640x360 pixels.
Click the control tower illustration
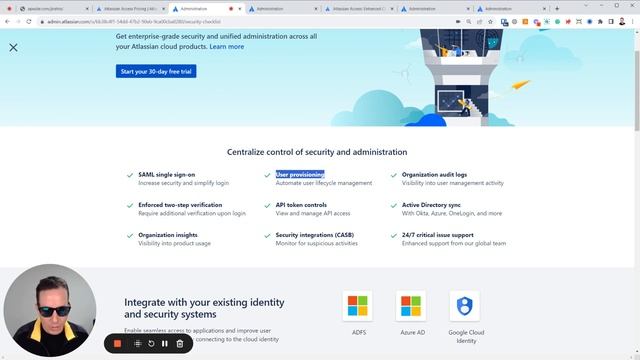(x=461, y=78)
